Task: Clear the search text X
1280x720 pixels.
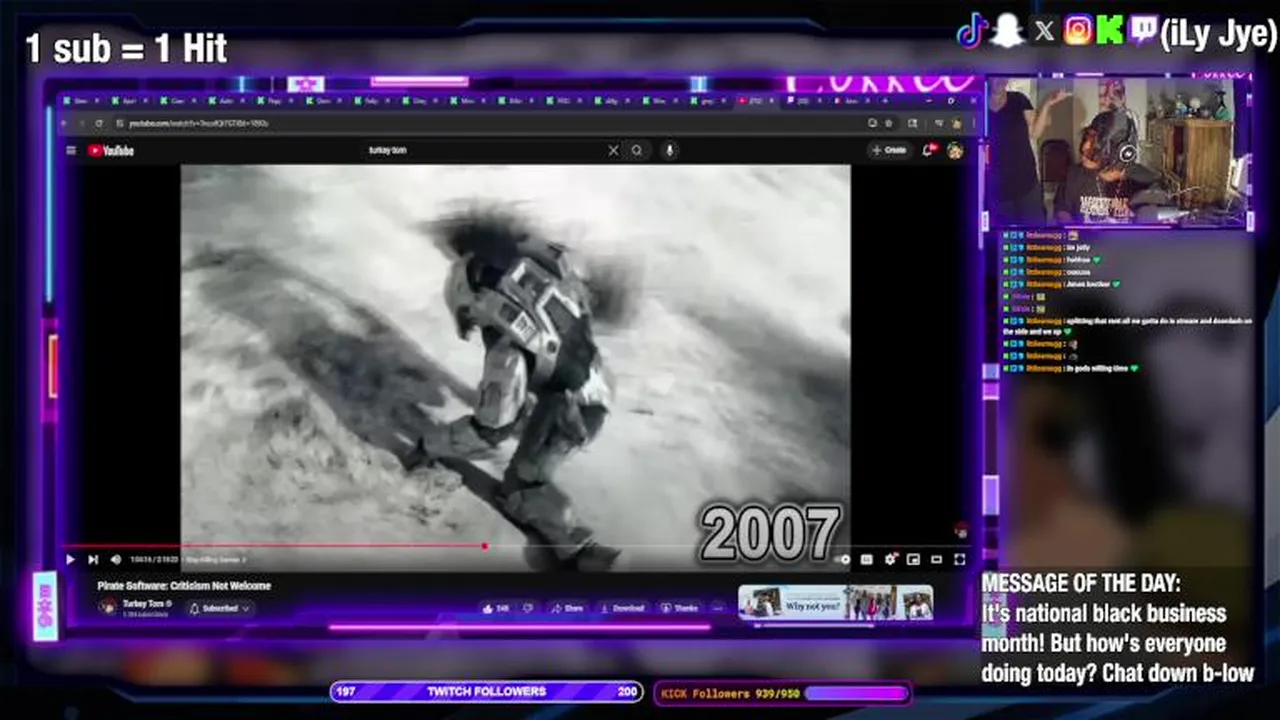Action: tap(613, 151)
